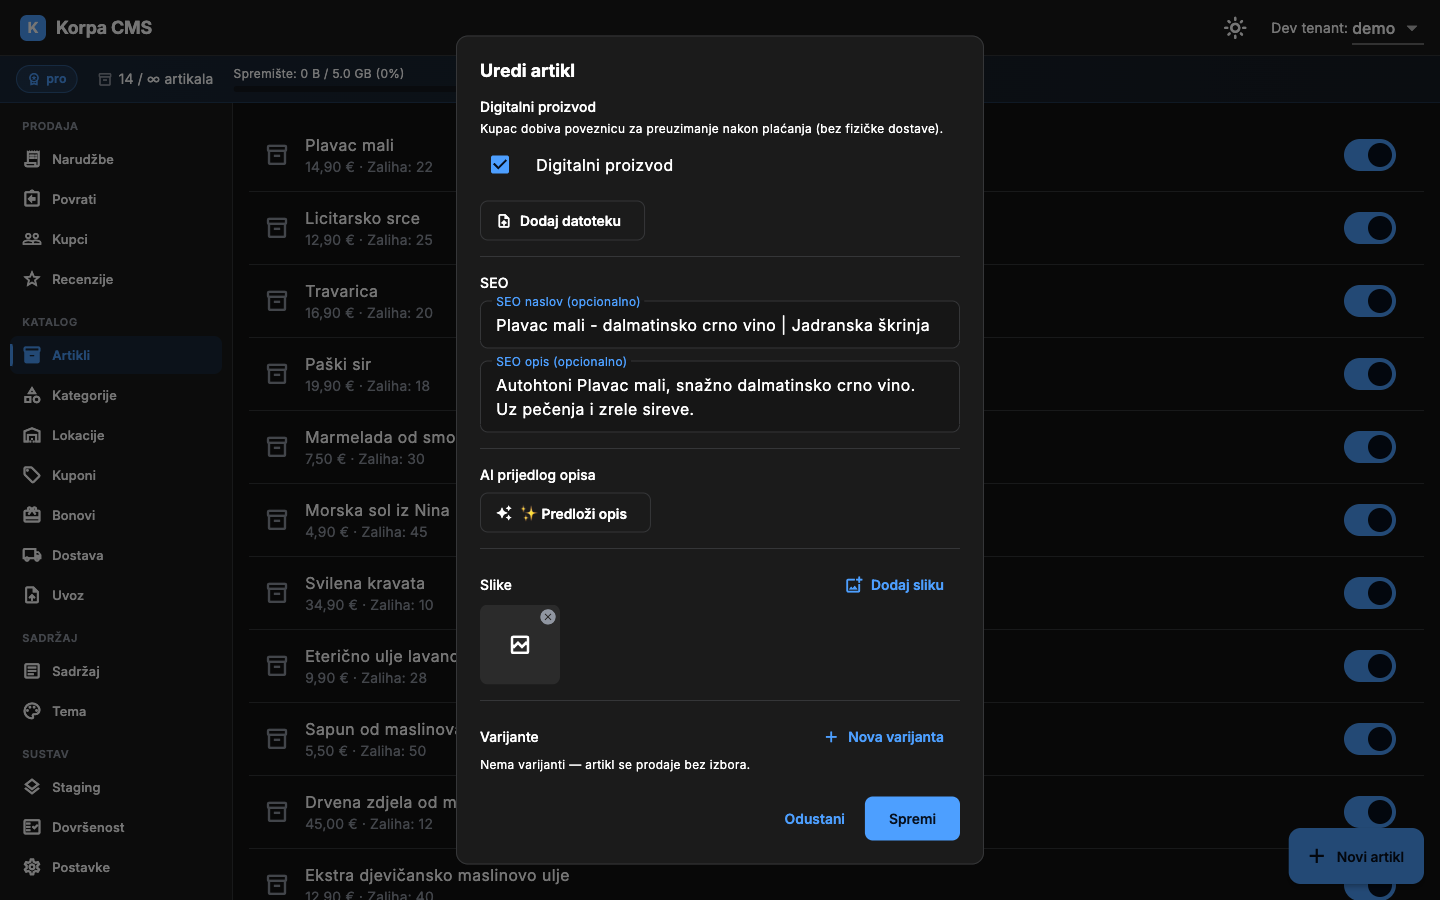This screenshot has height=900, width=1440.
Task: Click into the SEO naslov field
Action: tap(720, 325)
